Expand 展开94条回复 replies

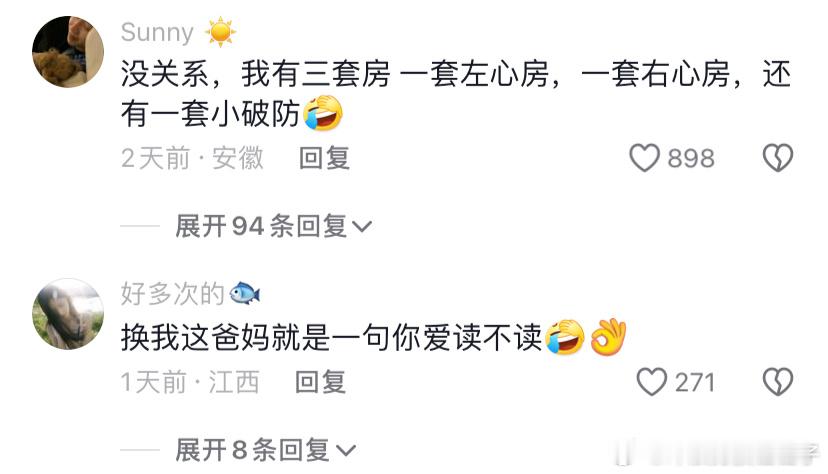pos(274,226)
